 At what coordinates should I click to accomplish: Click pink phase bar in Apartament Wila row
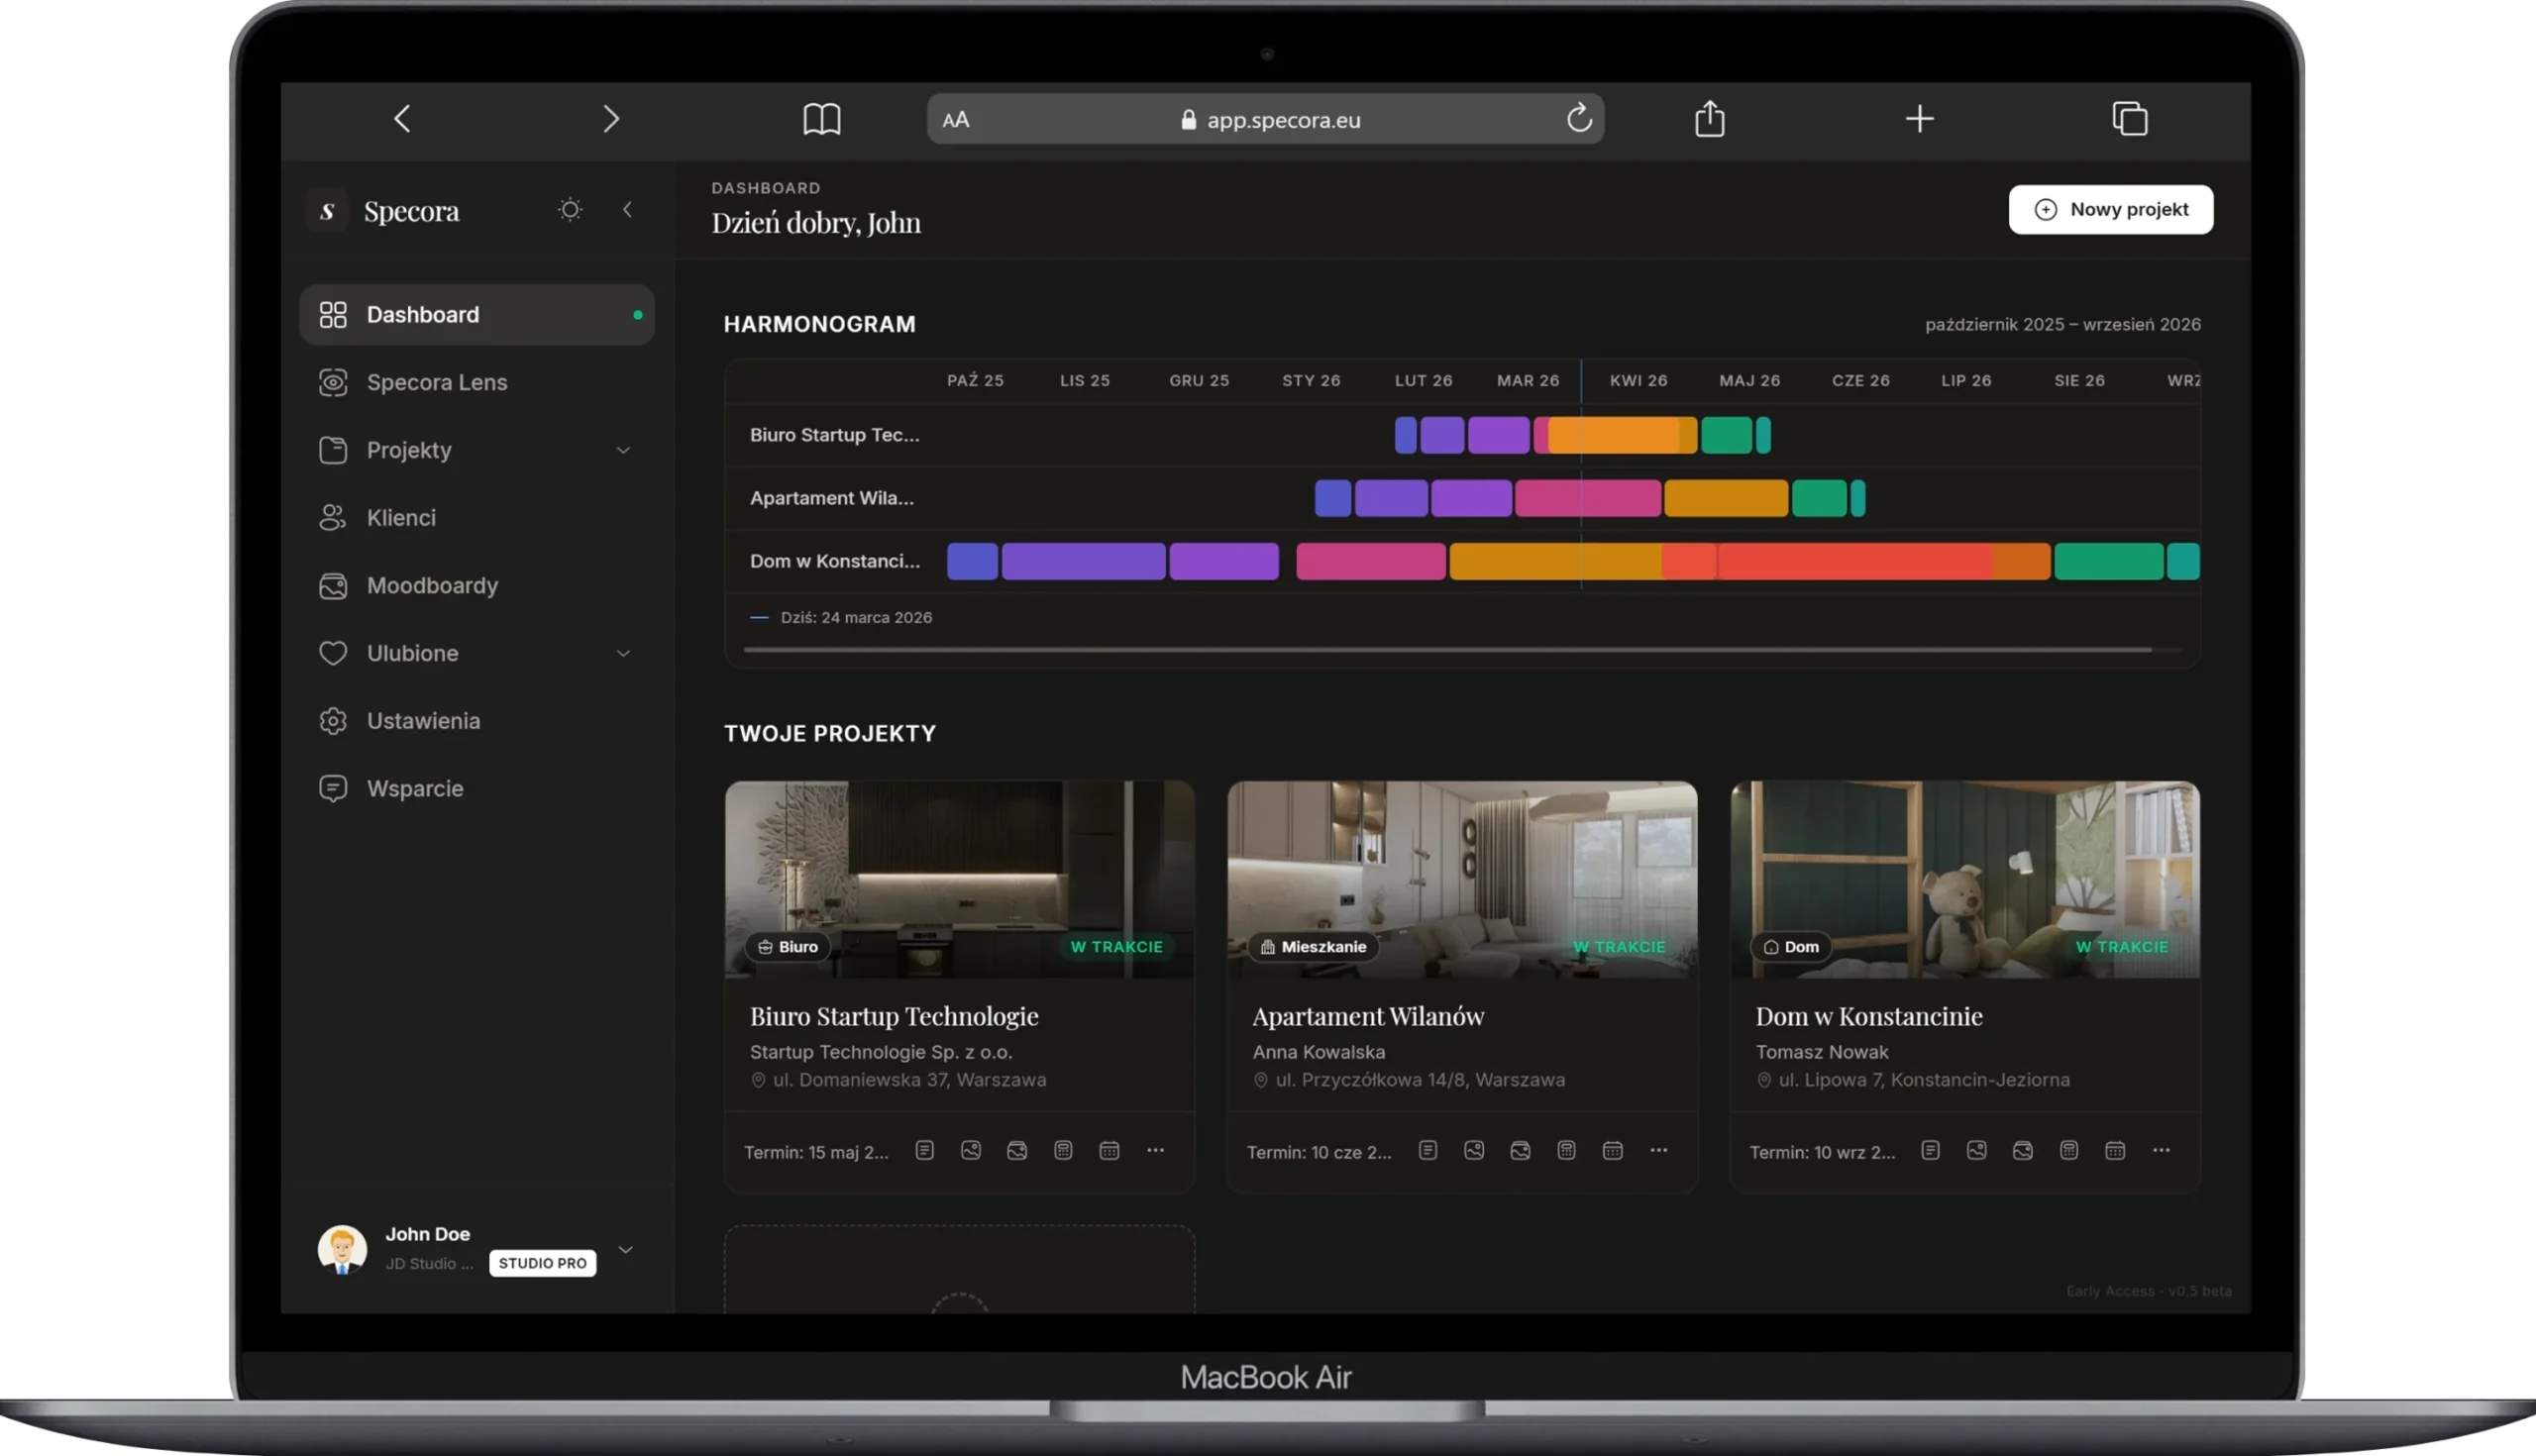click(1588, 498)
